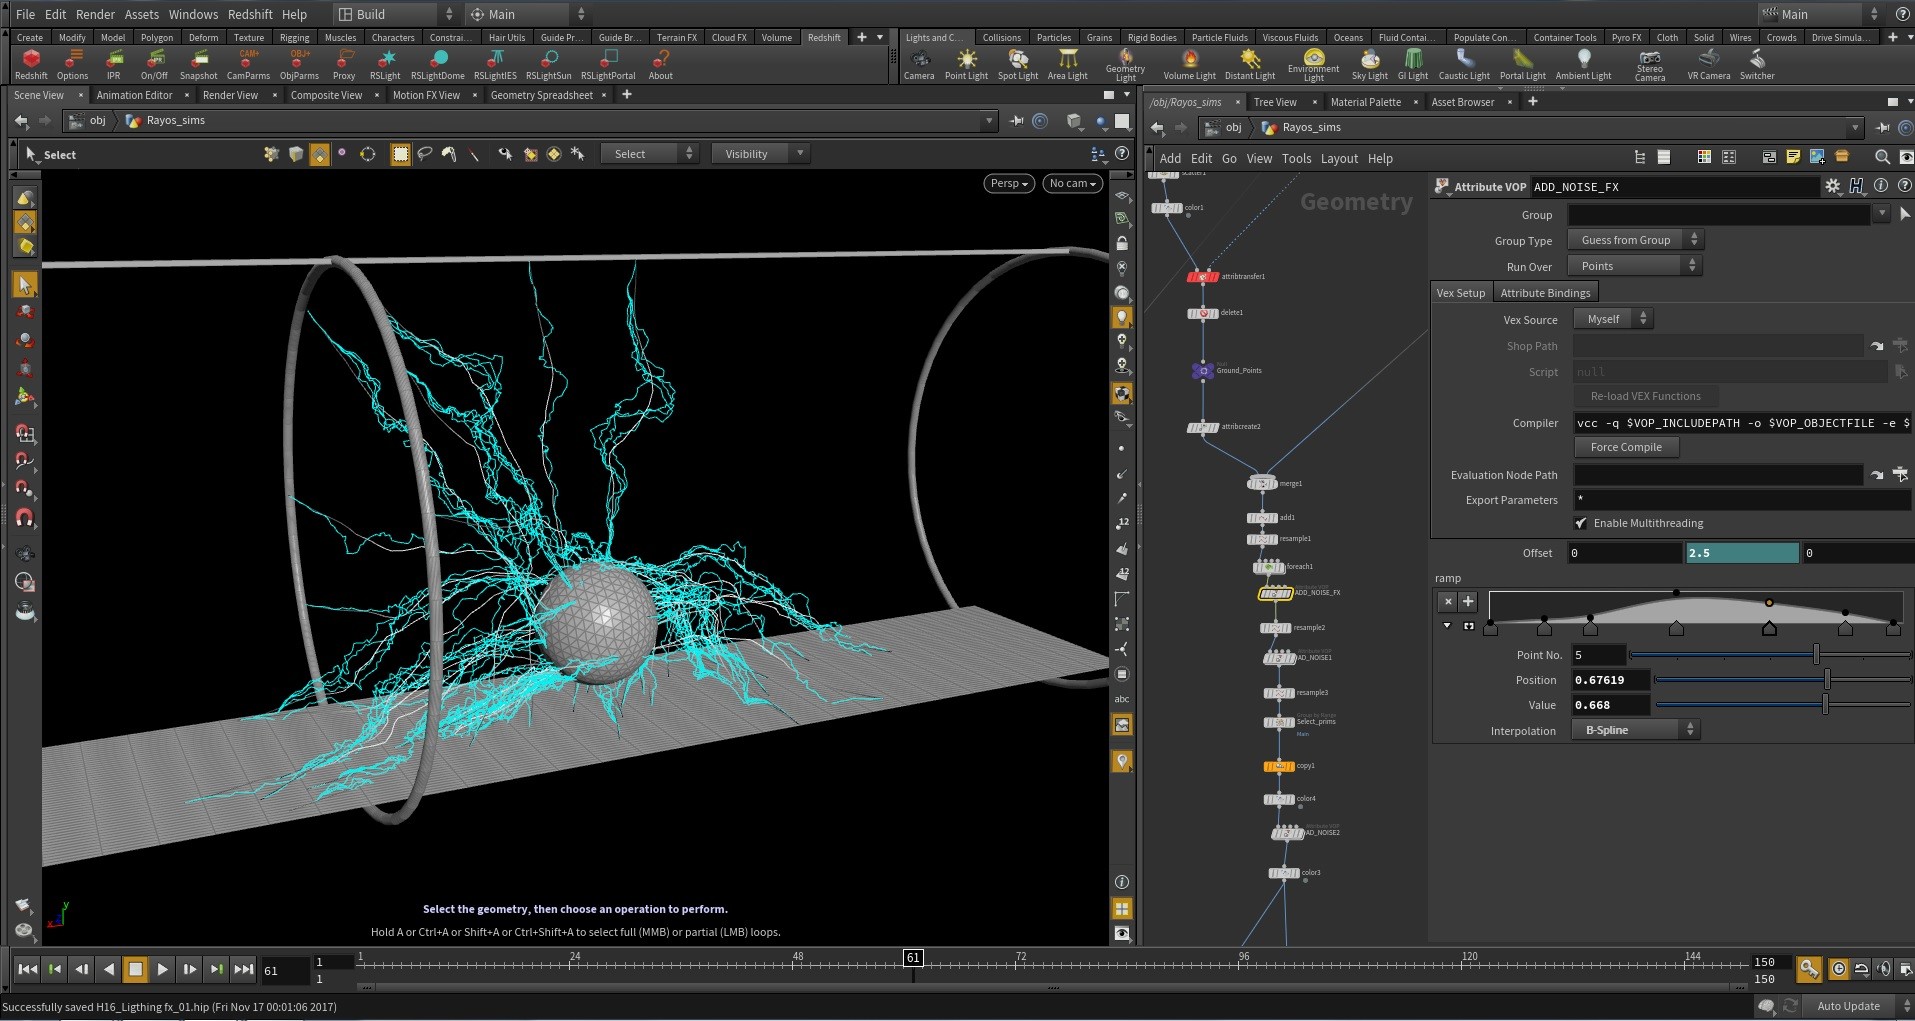This screenshot has width=1915, height=1021.
Task: Add a Spot Light from shelf
Action: tap(1017, 60)
